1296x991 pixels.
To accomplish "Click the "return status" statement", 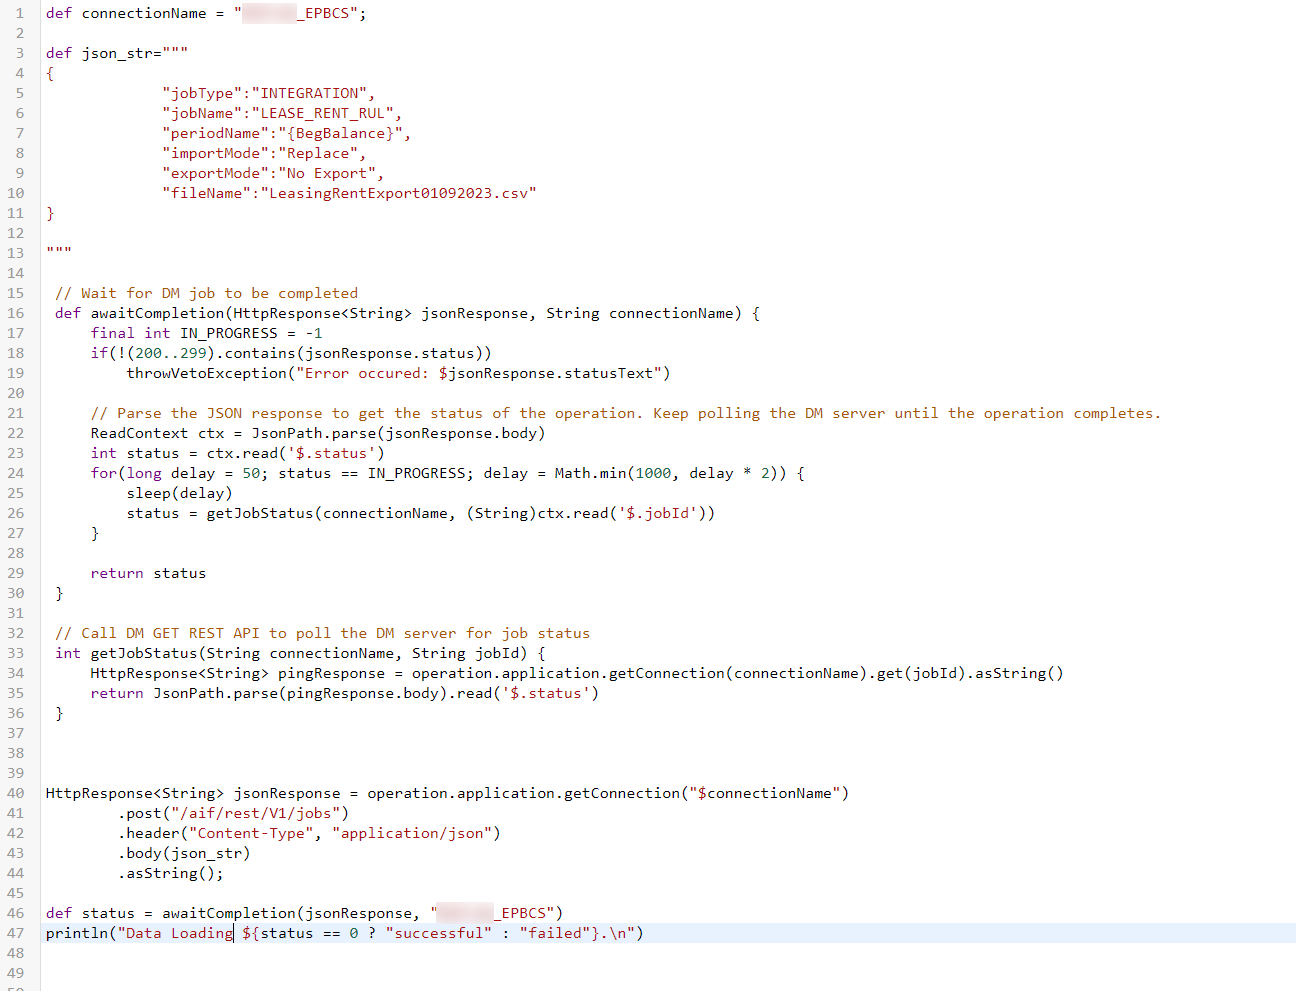I will (x=148, y=573).
